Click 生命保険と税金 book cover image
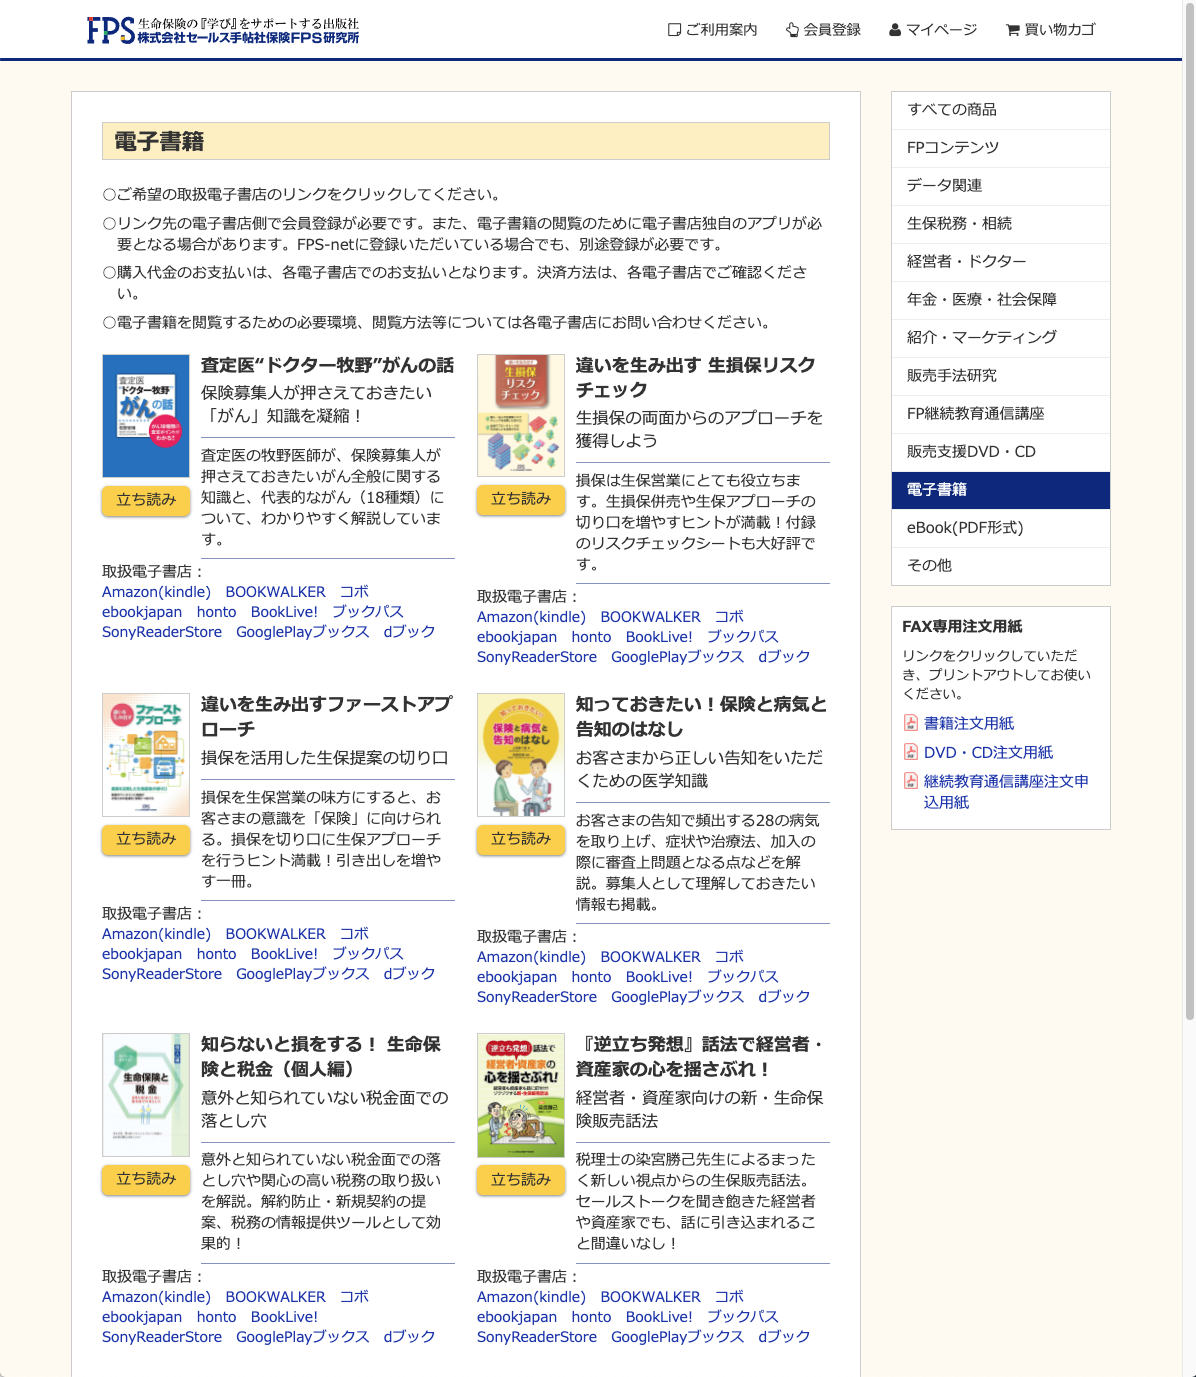Image resolution: width=1196 pixels, height=1377 pixels. 146,1095
